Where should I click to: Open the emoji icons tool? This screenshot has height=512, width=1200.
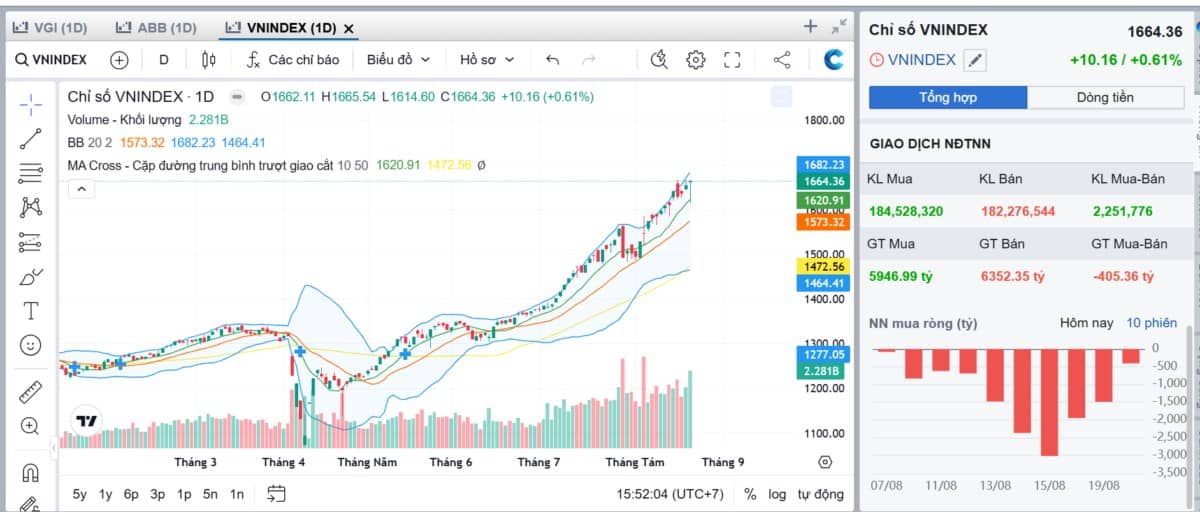[31, 345]
